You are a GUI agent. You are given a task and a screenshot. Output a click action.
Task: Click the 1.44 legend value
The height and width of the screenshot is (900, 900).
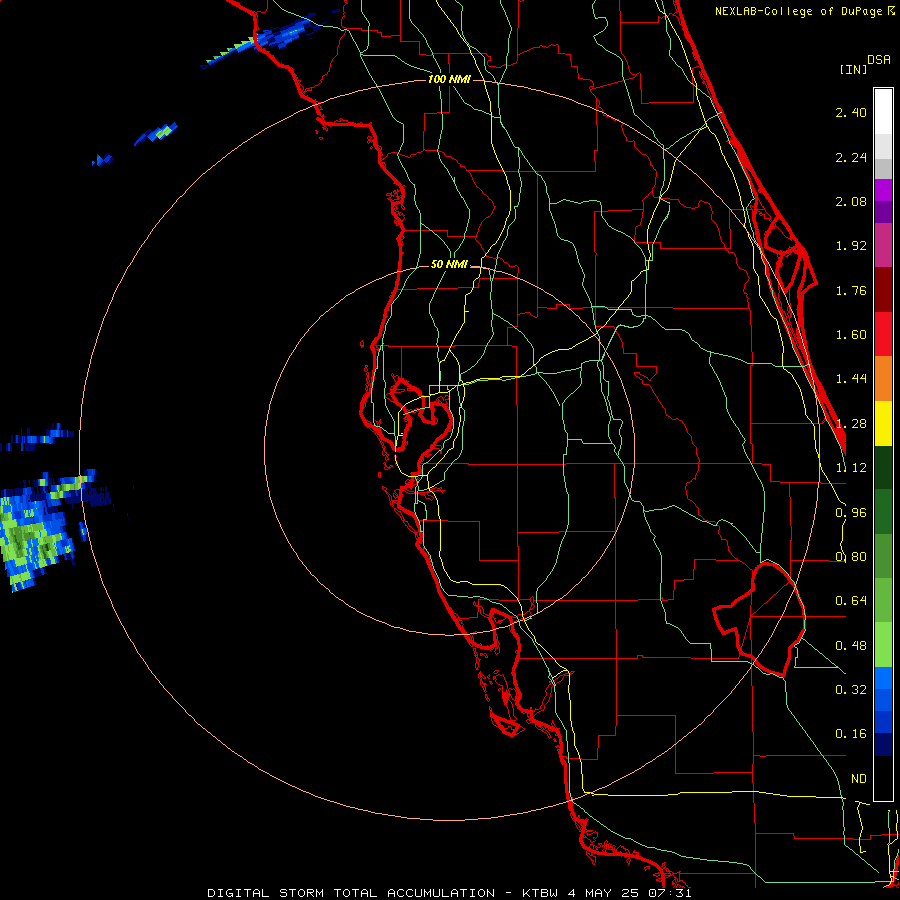[851, 379]
